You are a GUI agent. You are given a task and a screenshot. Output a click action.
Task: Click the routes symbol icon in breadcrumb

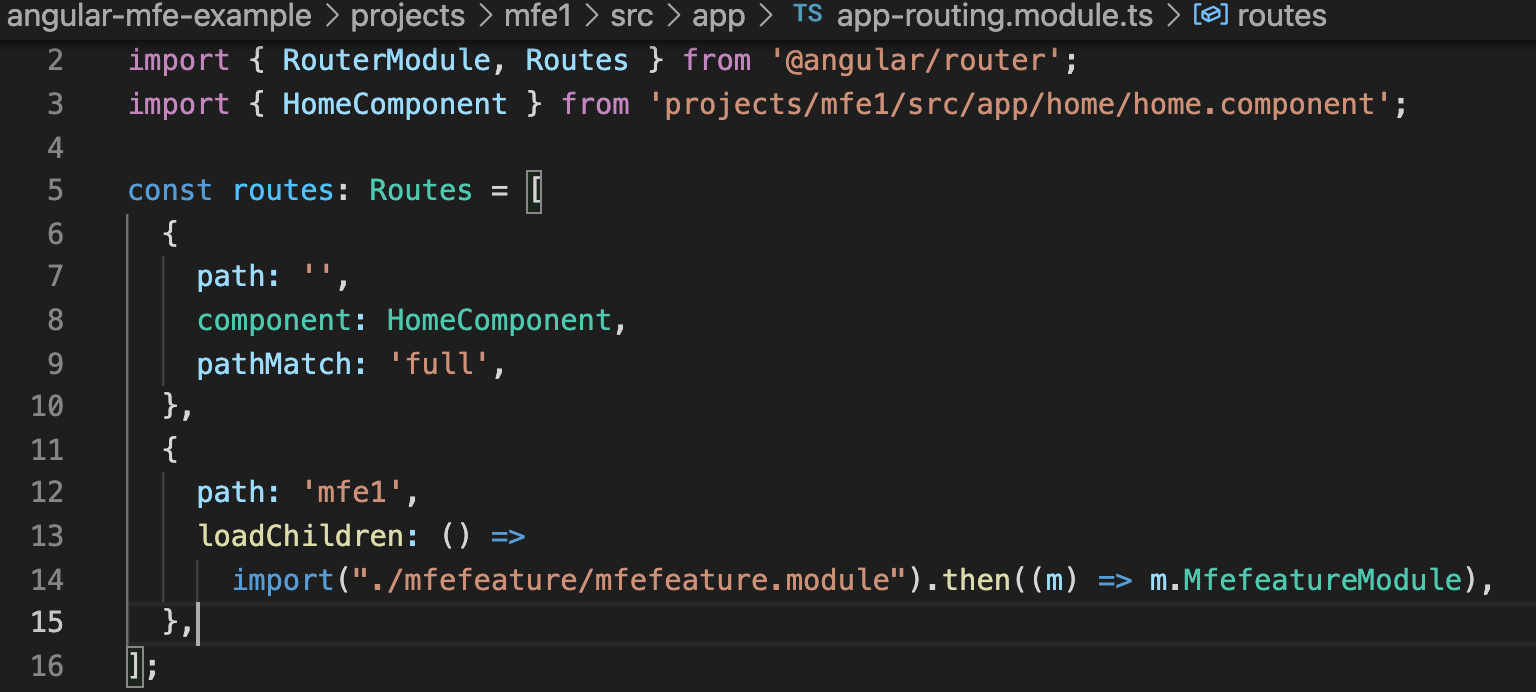(x=1211, y=16)
